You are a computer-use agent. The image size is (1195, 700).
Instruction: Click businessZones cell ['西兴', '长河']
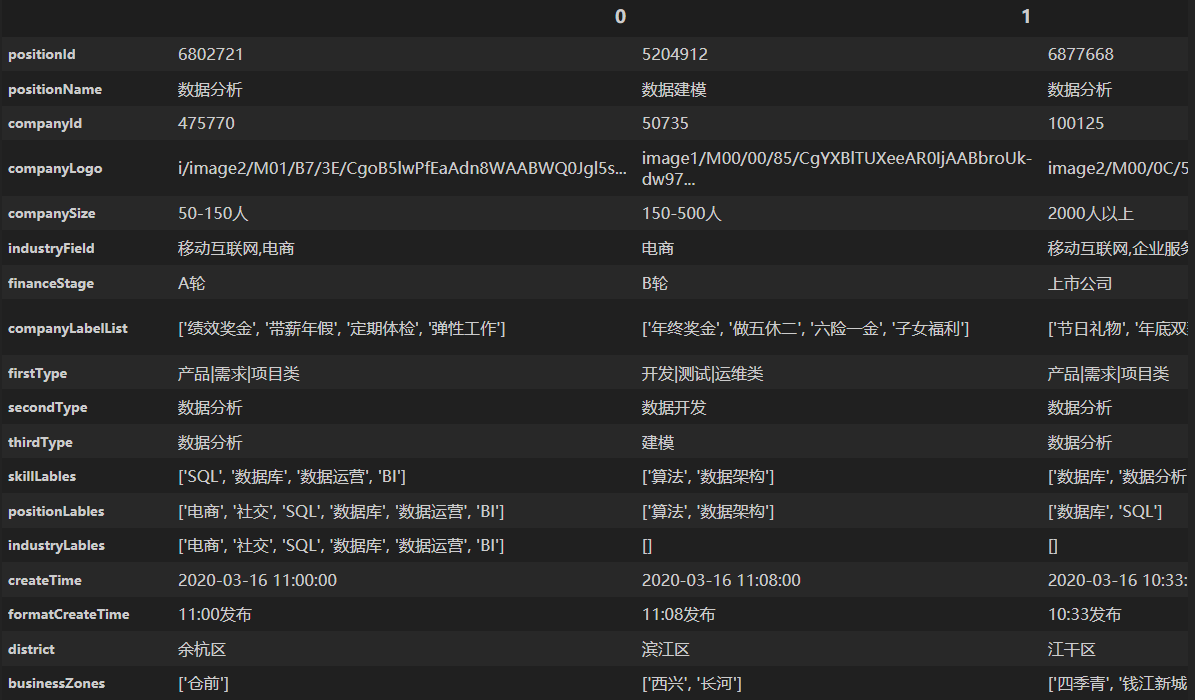[691, 684]
